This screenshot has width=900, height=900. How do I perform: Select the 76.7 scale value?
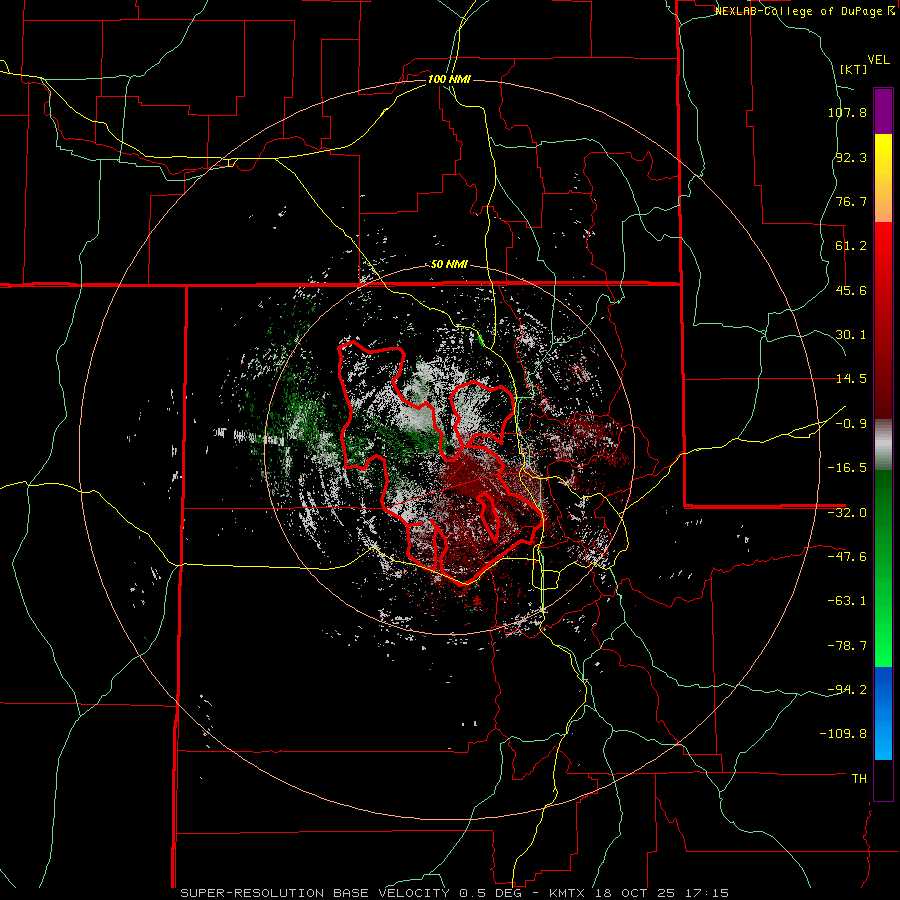[851, 201]
